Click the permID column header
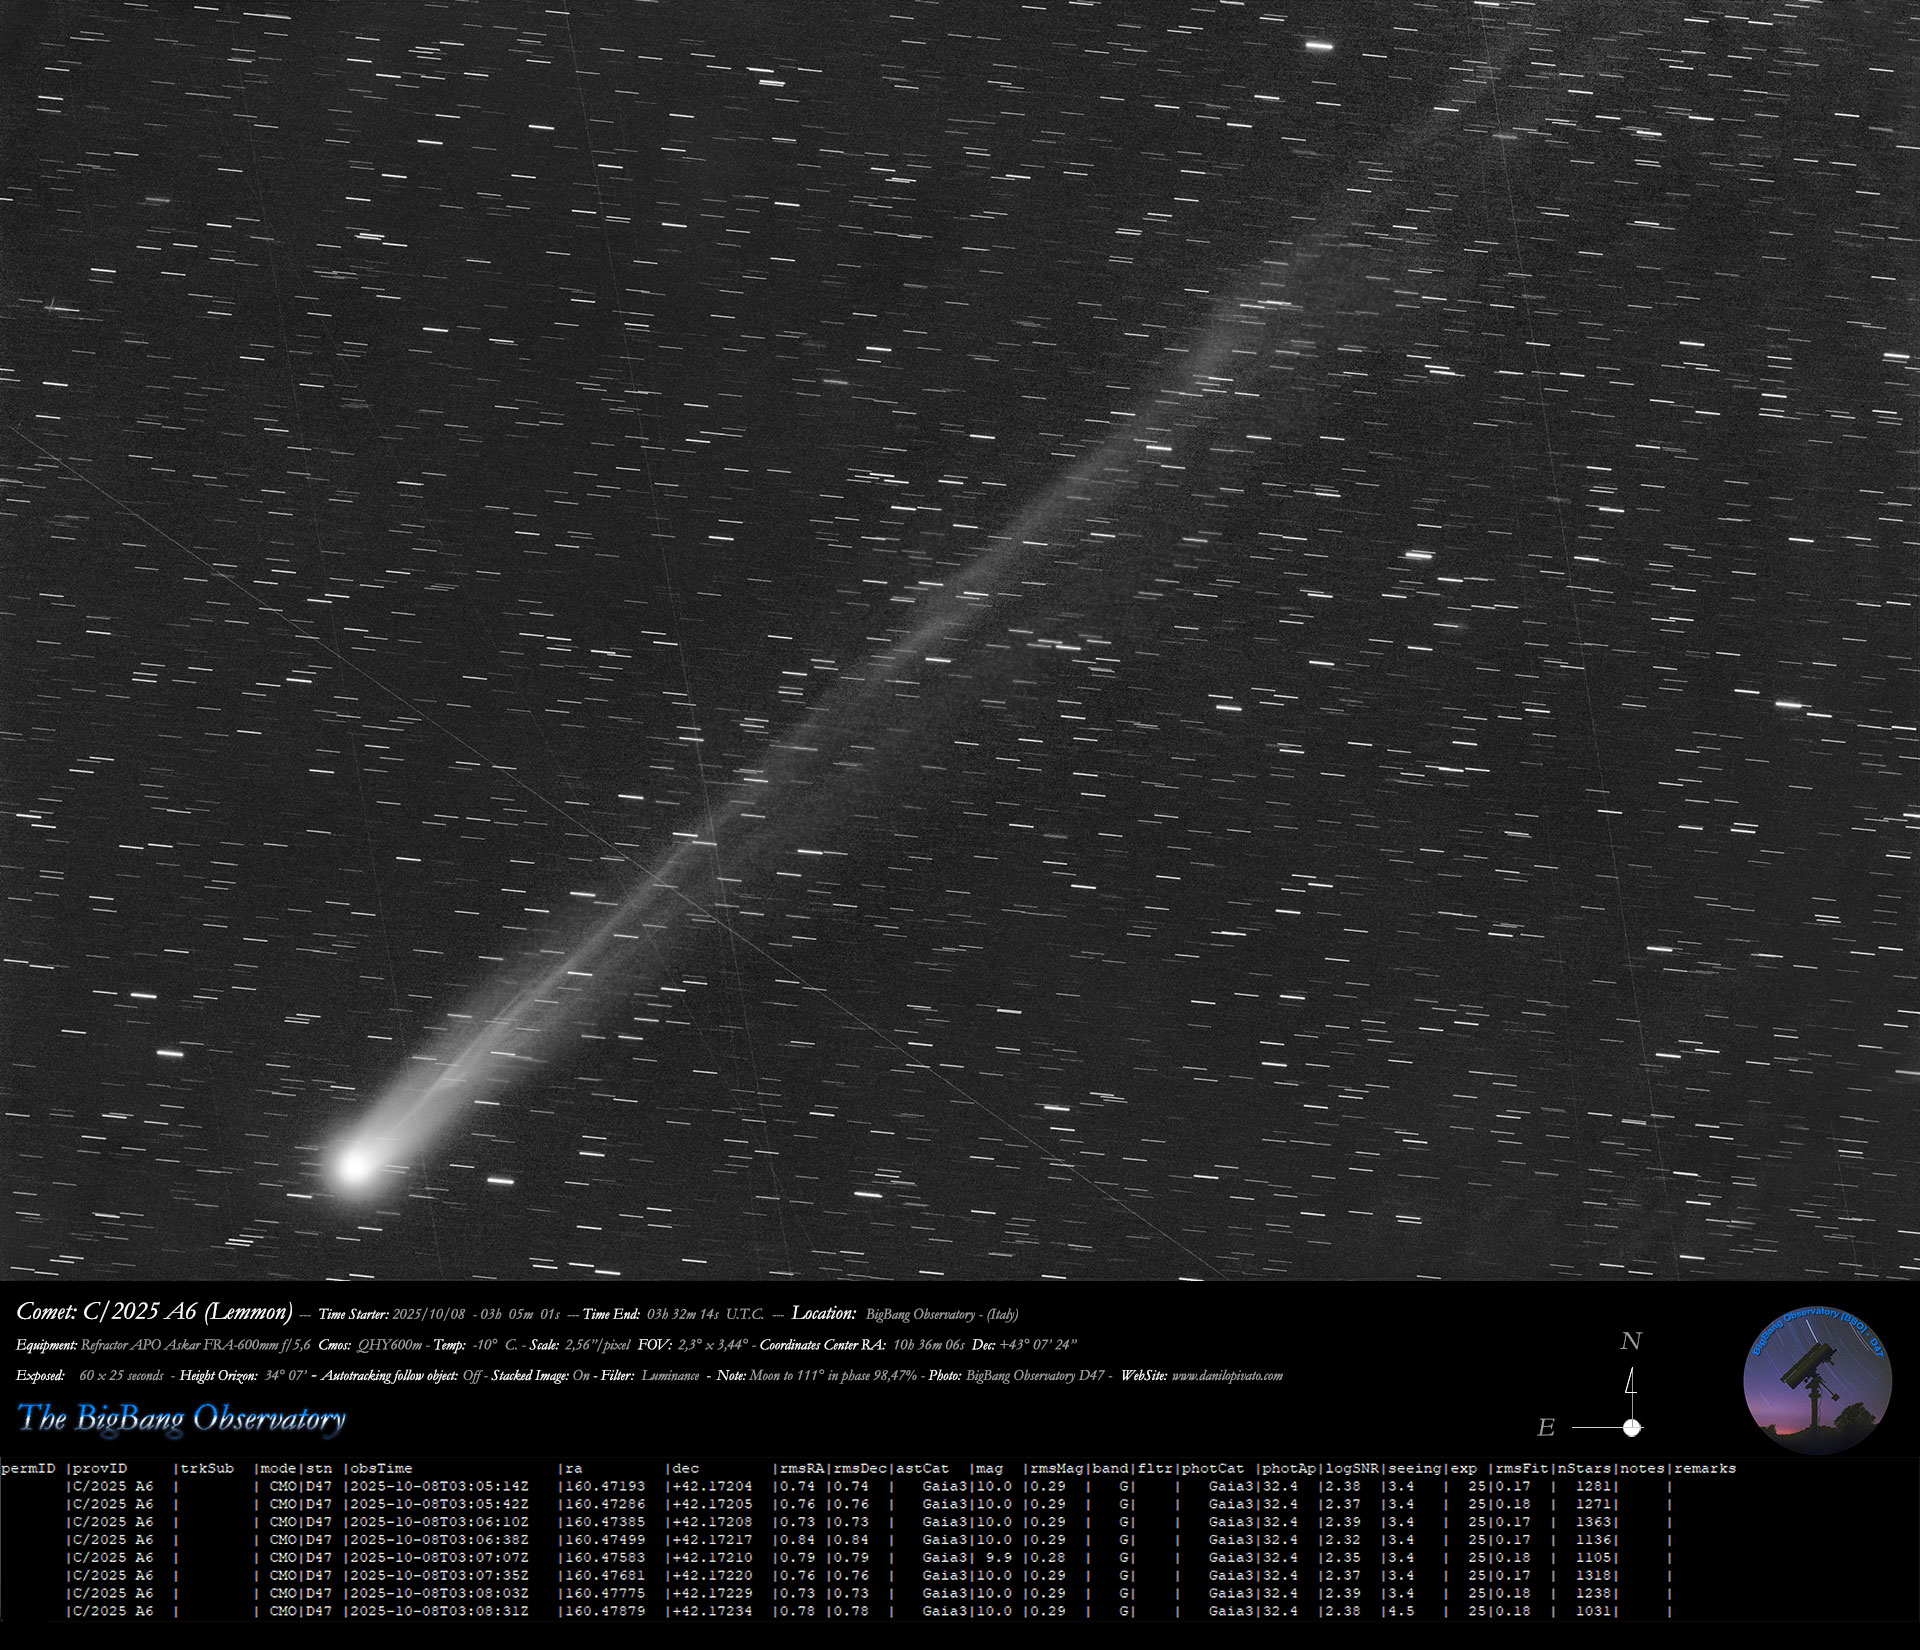The width and height of the screenshot is (1920, 1650). click(x=28, y=1469)
